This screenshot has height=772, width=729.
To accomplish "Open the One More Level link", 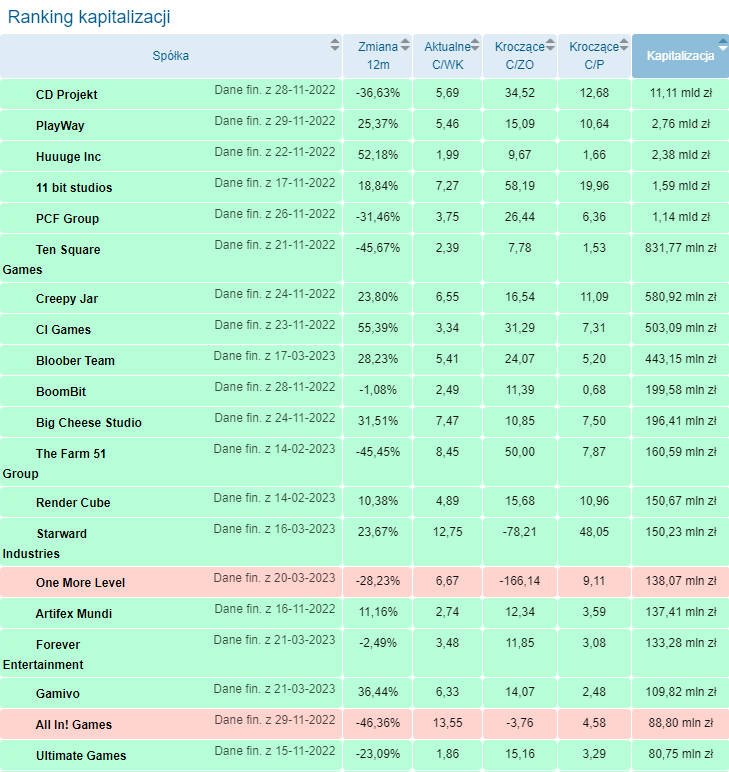I will pyautogui.click(x=80, y=583).
